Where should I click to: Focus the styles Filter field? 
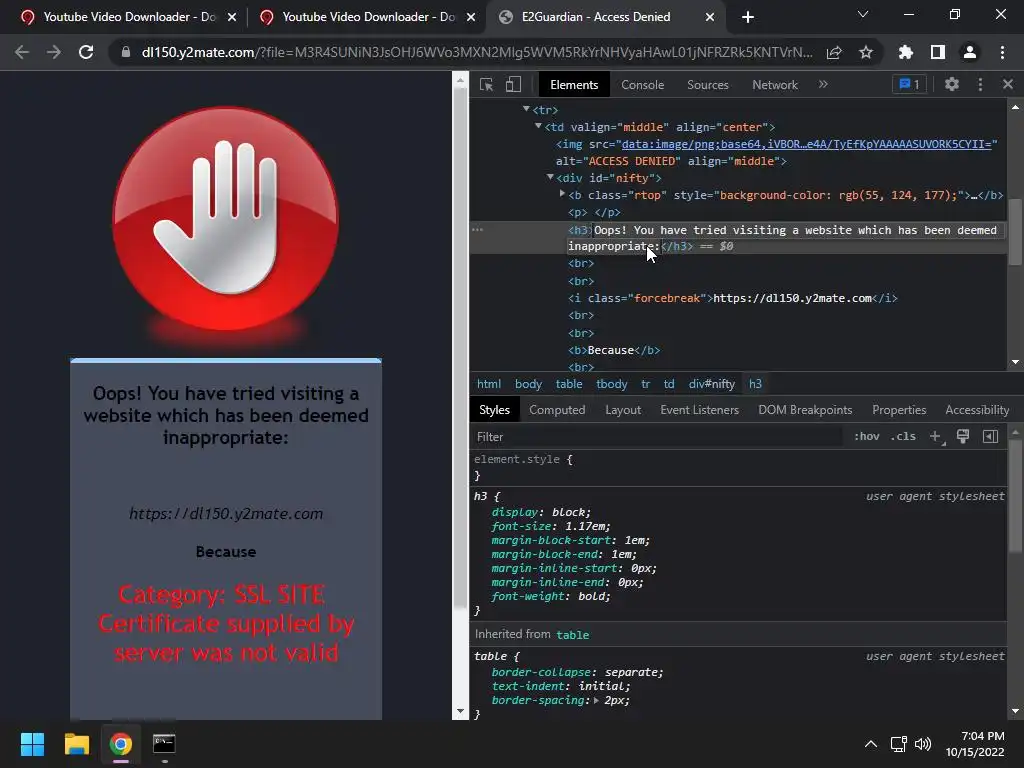[x=658, y=437]
